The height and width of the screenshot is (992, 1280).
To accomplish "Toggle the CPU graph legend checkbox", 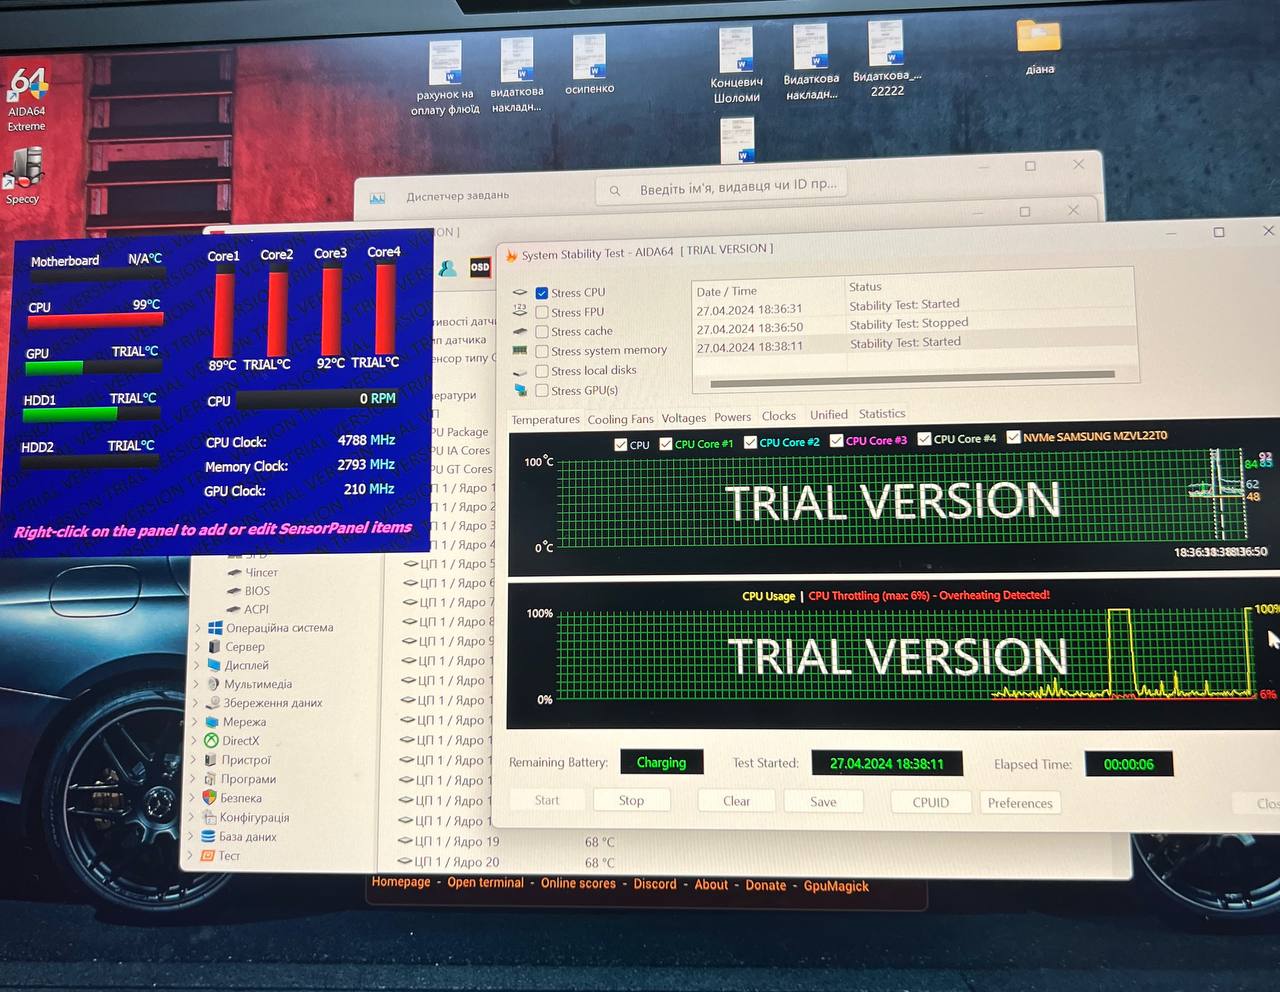I will pyautogui.click(x=621, y=444).
